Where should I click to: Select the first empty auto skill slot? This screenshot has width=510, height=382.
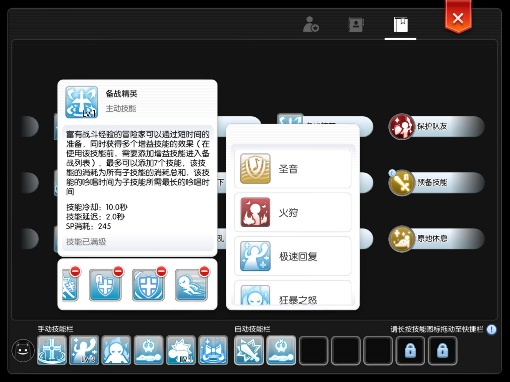pos(313,350)
